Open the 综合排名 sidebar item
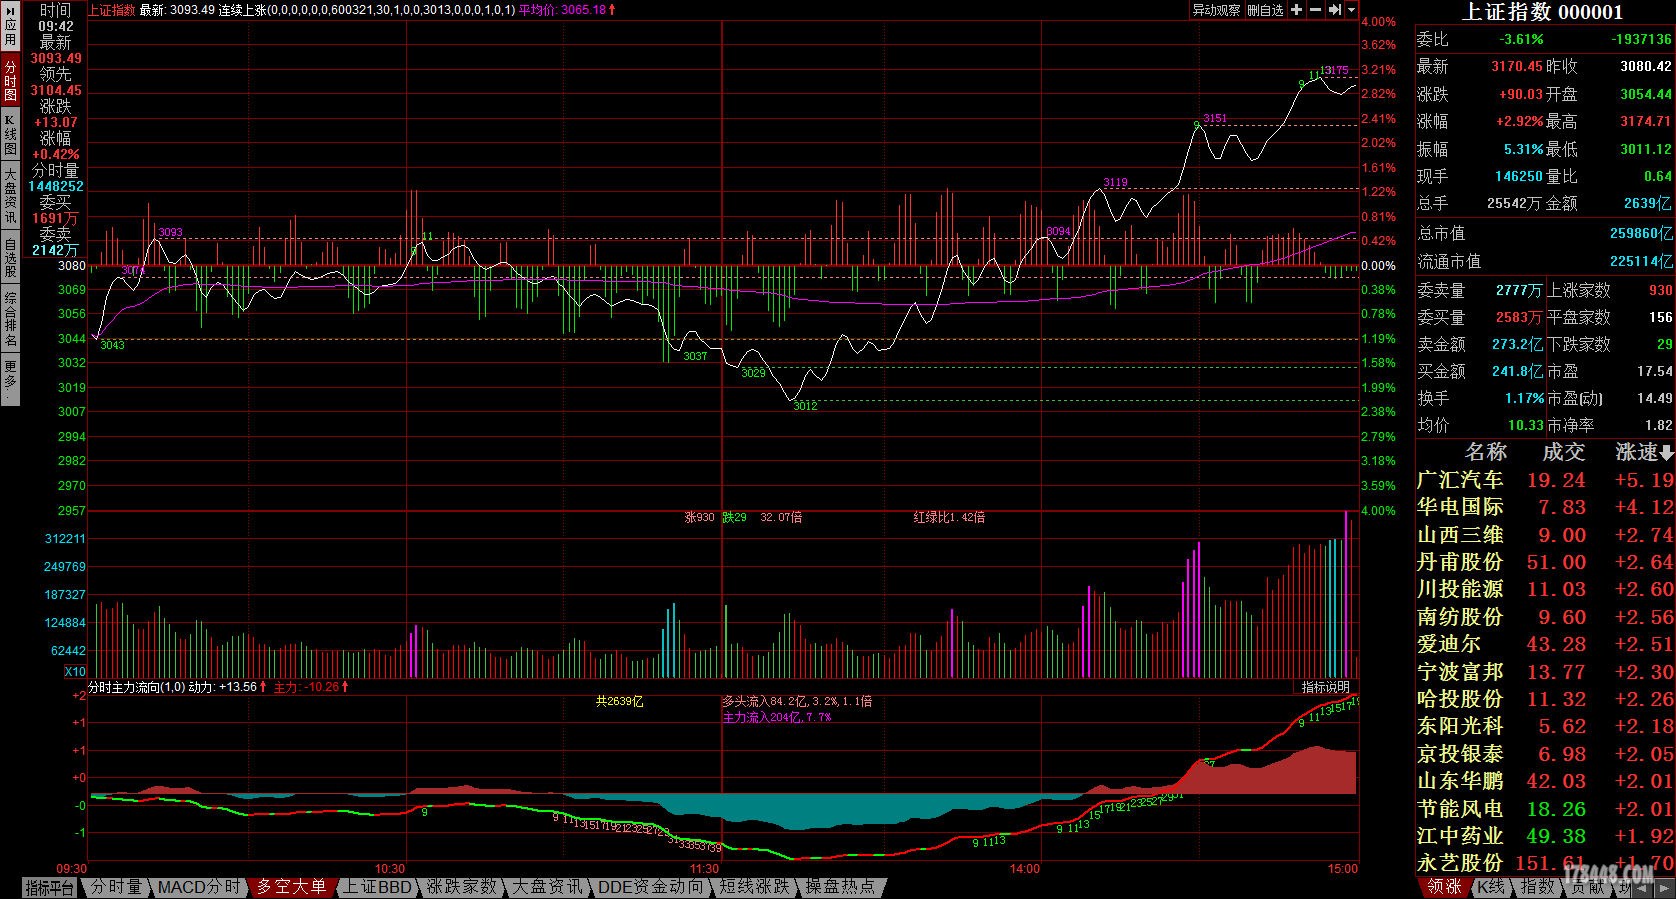Image resolution: width=1676 pixels, height=899 pixels. (10, 319)
